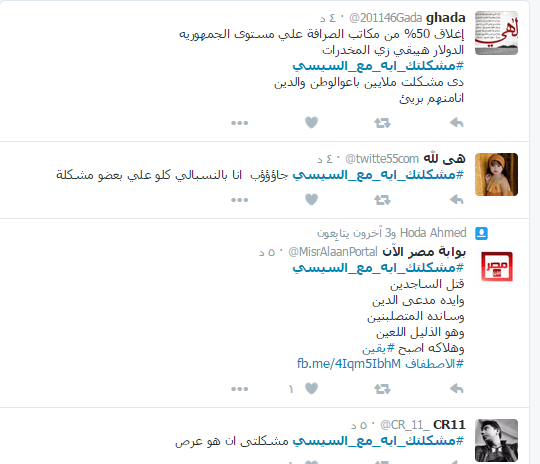This screenshot has height=464, width=540.
Task: Retweet ghada's tweet about exchange offices
Action: [382, 123]
